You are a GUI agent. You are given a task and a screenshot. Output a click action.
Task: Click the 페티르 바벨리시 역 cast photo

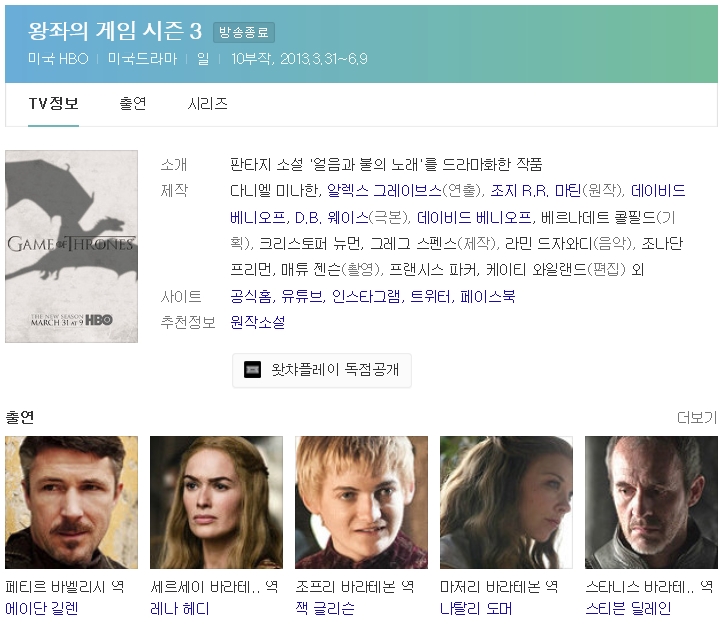click(71, 502)
